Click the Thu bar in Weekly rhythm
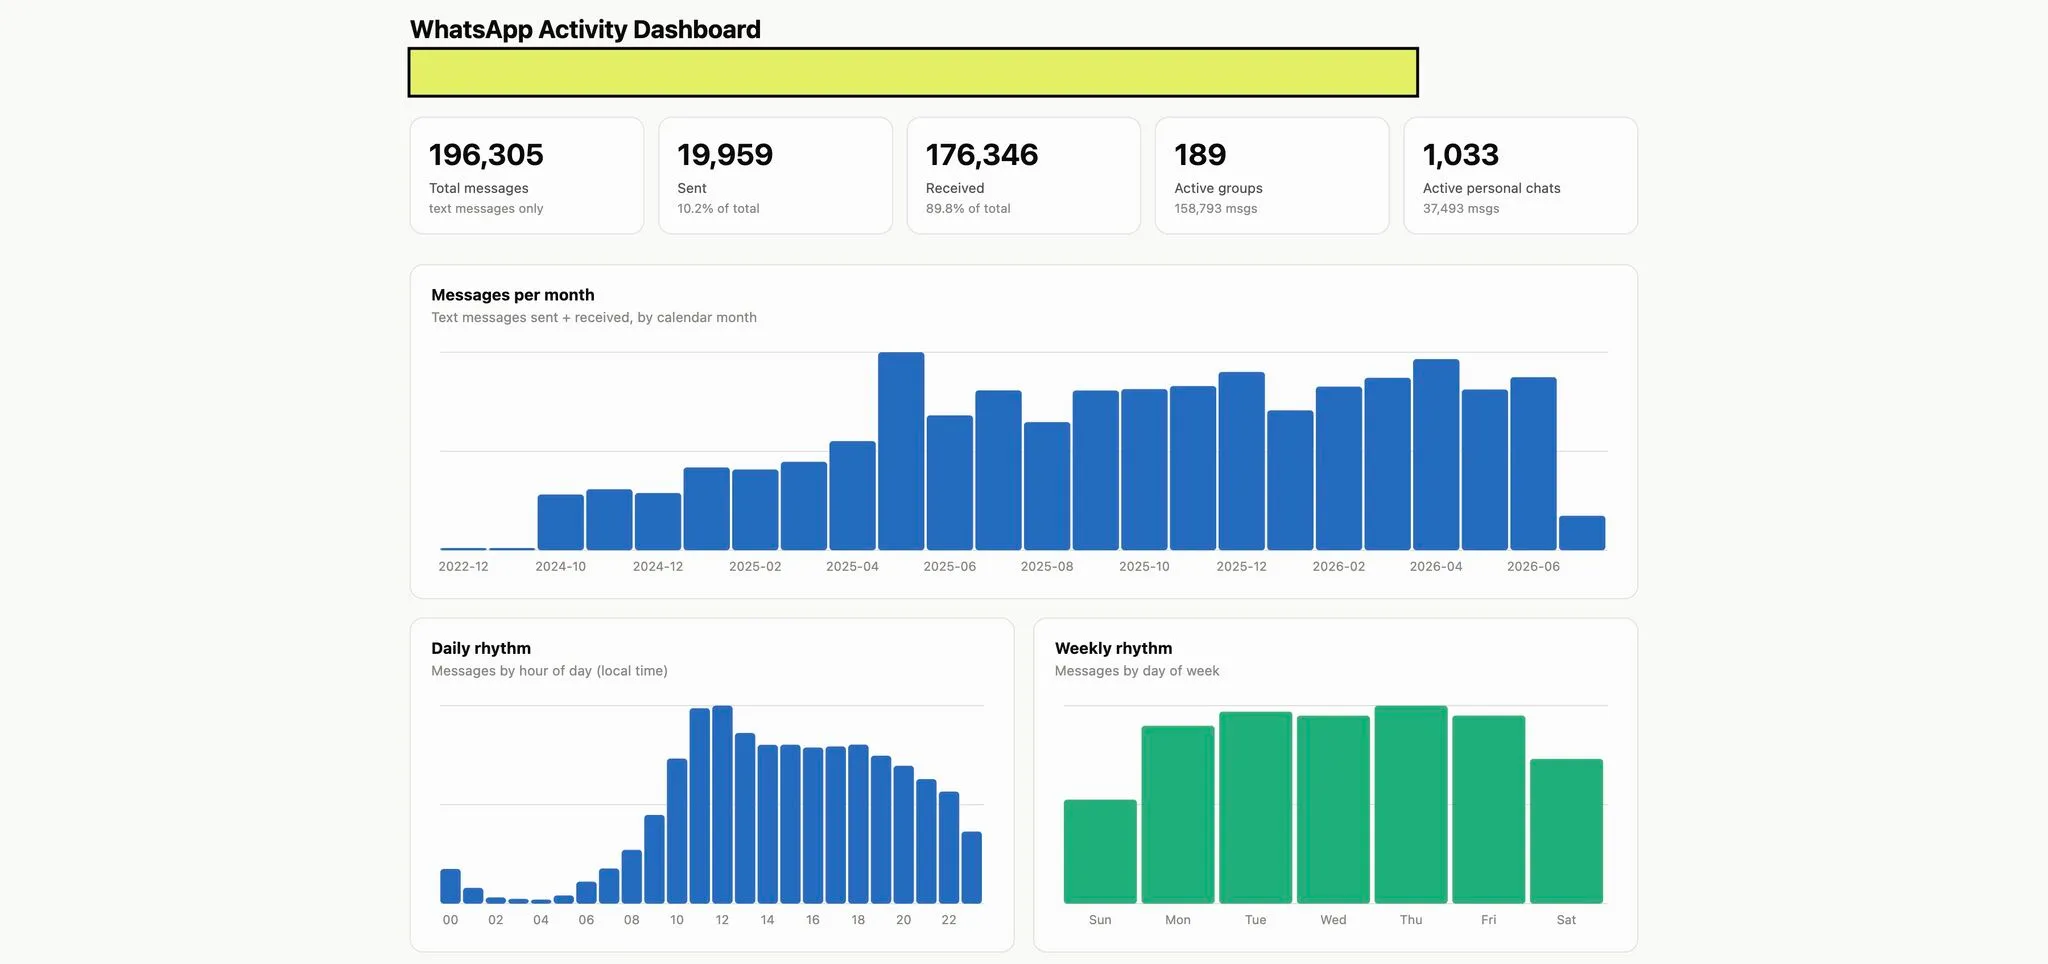2048x964 pixels. [1411, 805]
